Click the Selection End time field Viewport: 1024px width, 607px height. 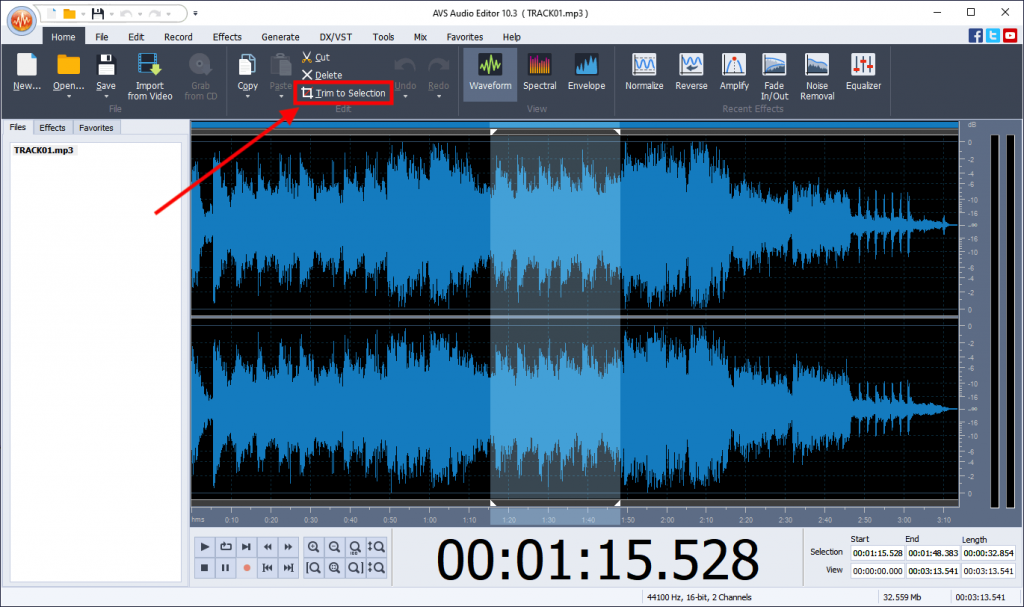click(933, 553)
